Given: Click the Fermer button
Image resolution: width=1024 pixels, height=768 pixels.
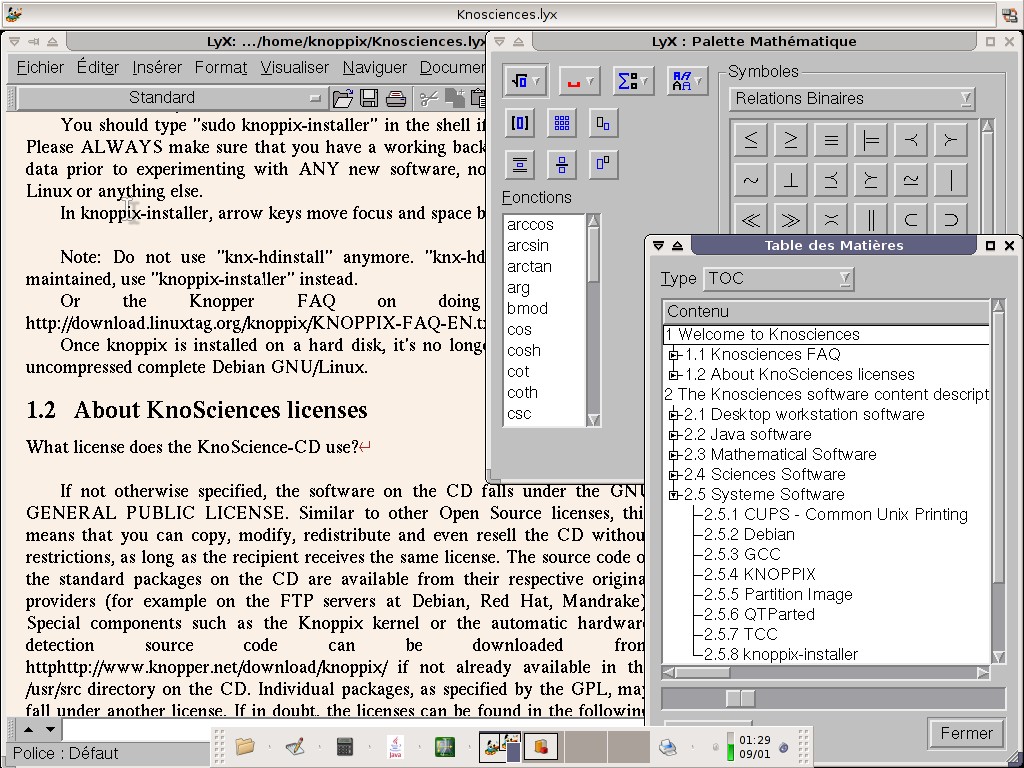Looking at the screenshot, I should 965,733.
